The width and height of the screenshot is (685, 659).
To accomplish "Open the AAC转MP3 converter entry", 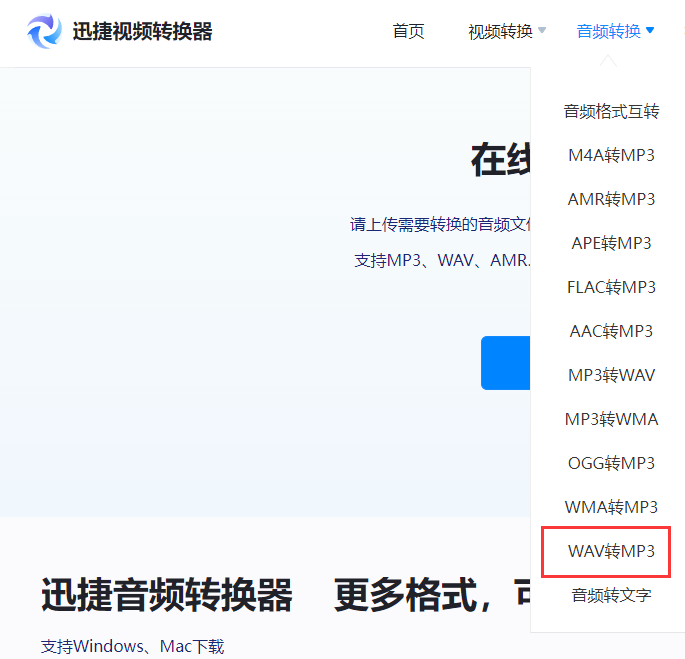I will point(611,331).
